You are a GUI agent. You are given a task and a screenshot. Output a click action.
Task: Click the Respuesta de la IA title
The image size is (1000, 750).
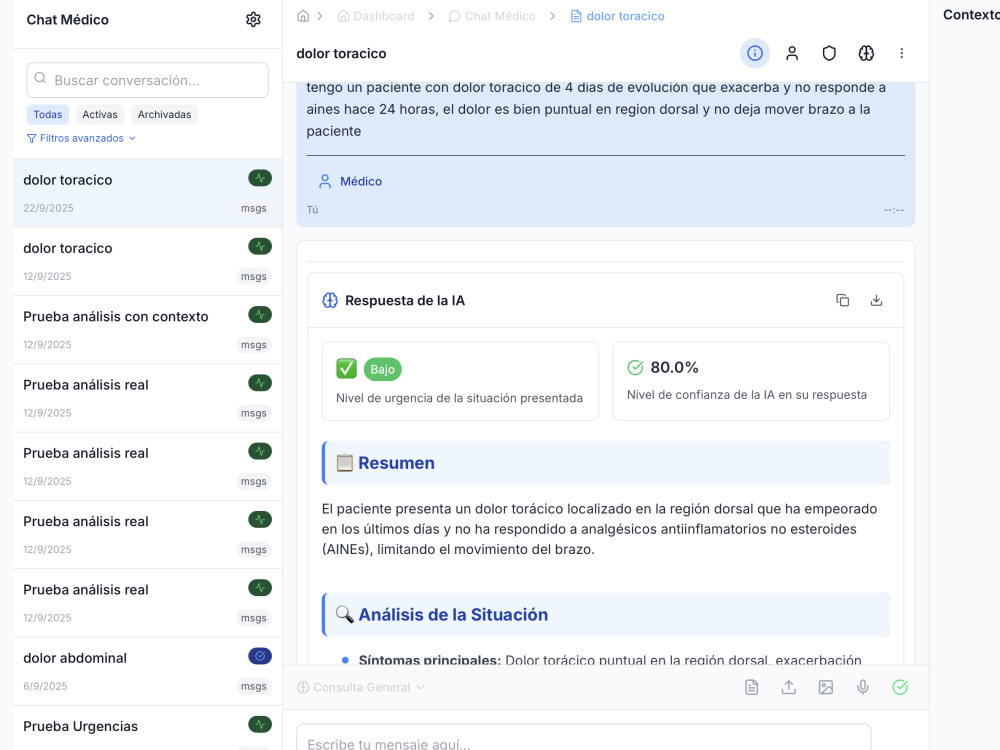pyautogui.click(x=405, y=300)
